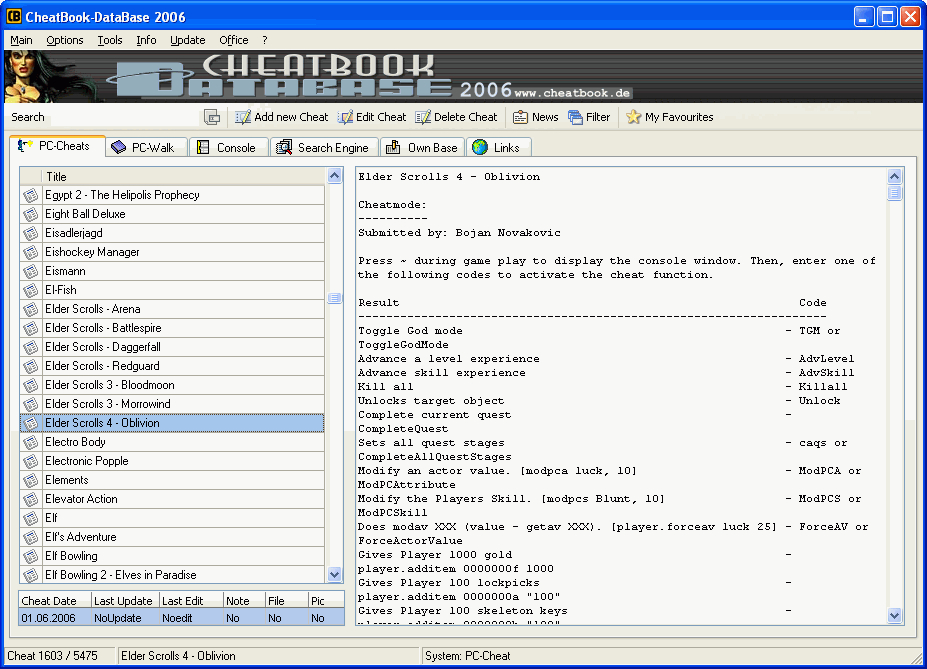Click the Title column header
The width and height of the screenshot is (927, 669).
[x=183, y=176]
